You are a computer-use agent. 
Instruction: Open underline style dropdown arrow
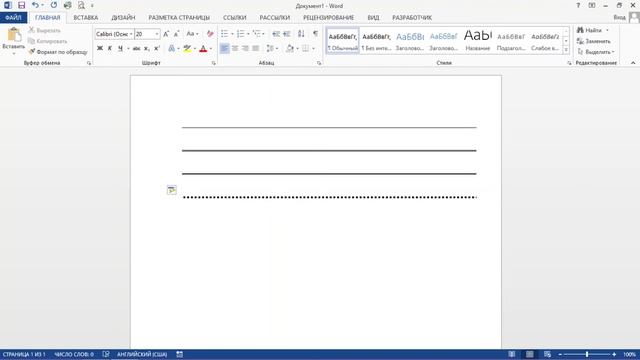pos(128,48)
